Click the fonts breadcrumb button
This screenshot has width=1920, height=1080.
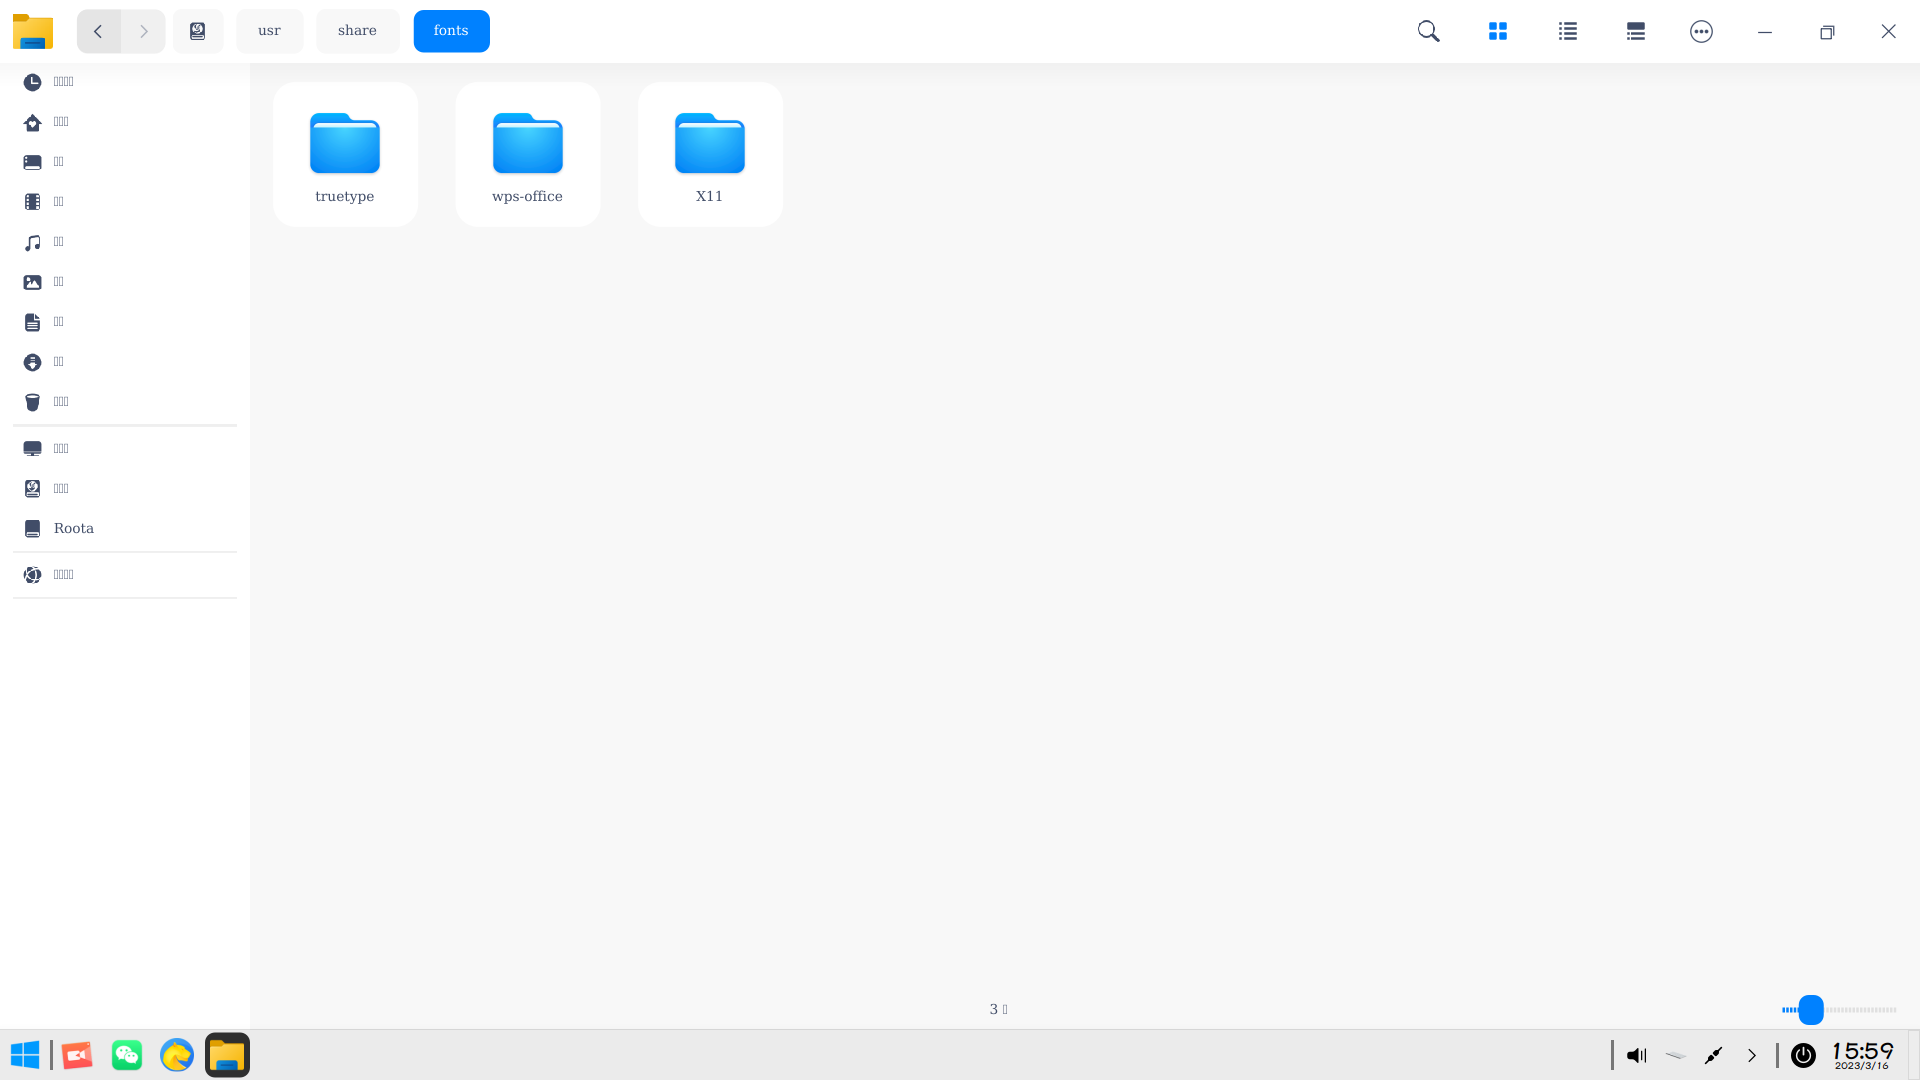coord(451,31)
